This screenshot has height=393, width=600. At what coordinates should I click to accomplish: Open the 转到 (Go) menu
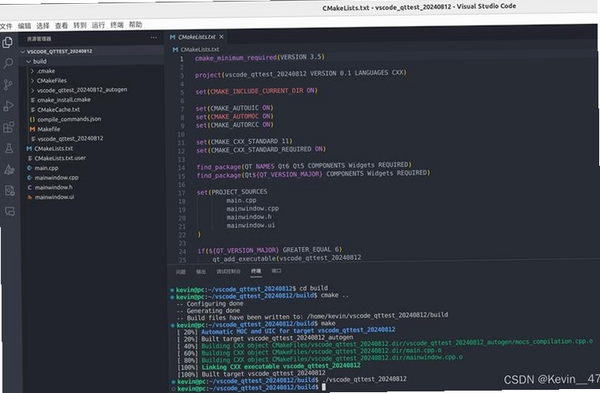click(x=80, y=25)
